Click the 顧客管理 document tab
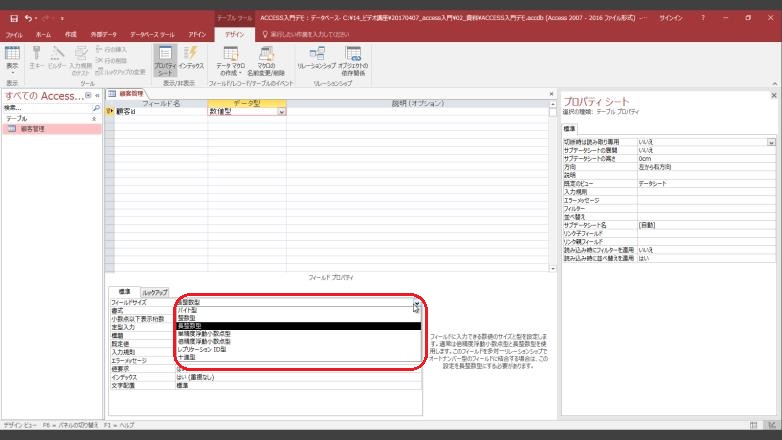 pos(127,93)
